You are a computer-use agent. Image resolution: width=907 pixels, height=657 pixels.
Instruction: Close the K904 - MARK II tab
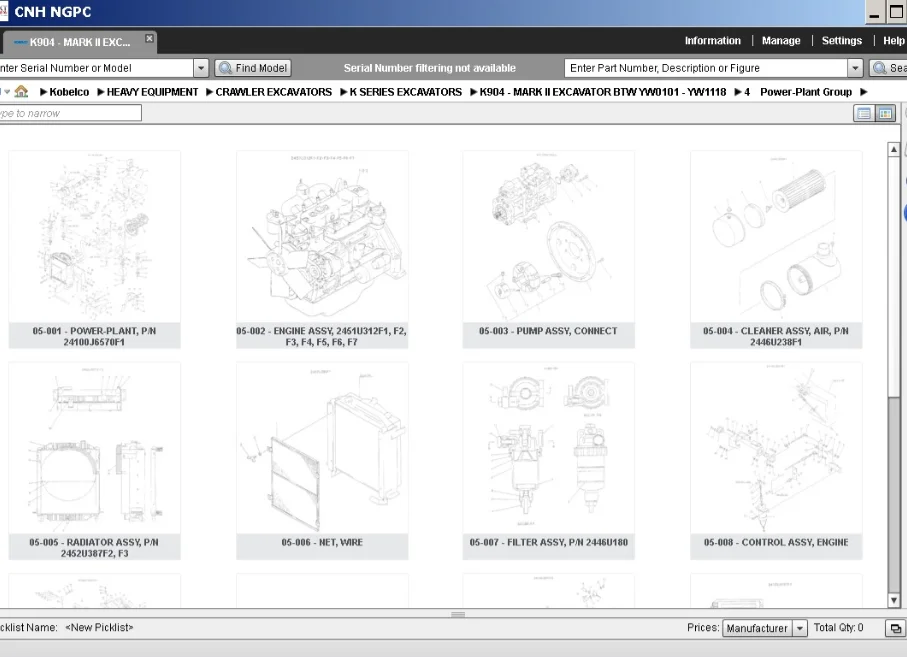[x=150, y=39]
